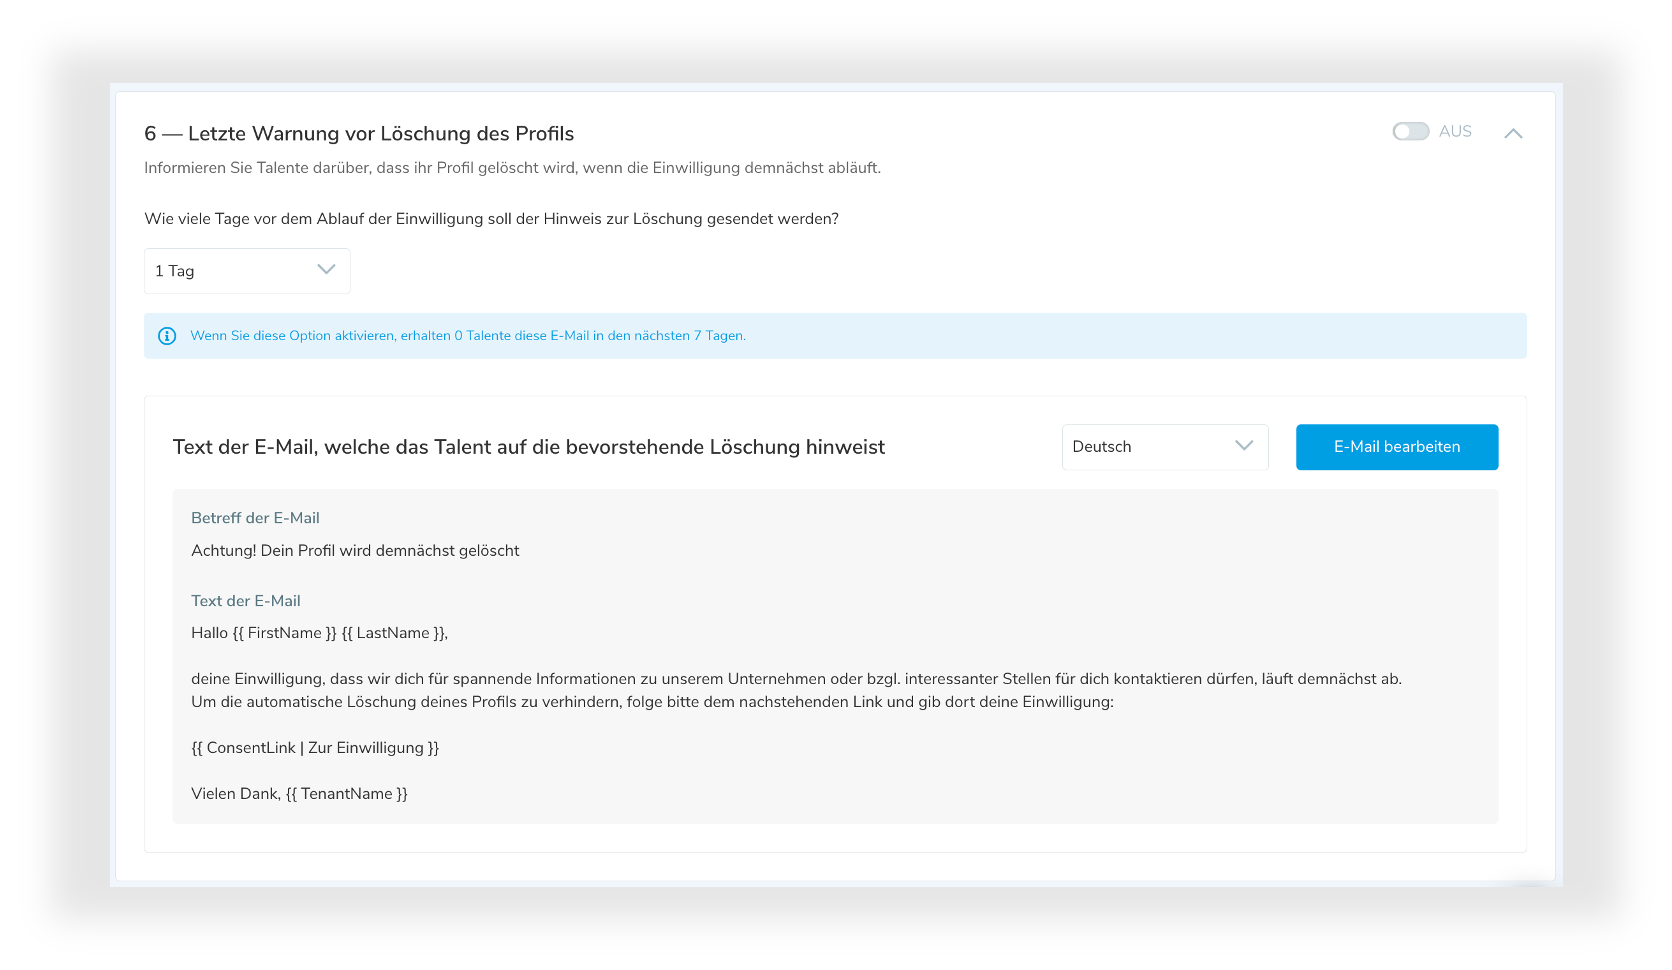The image size is (1672, 970).
Task: Click the arrow in the Deutsch language selector
Action: click(1244, 446)
